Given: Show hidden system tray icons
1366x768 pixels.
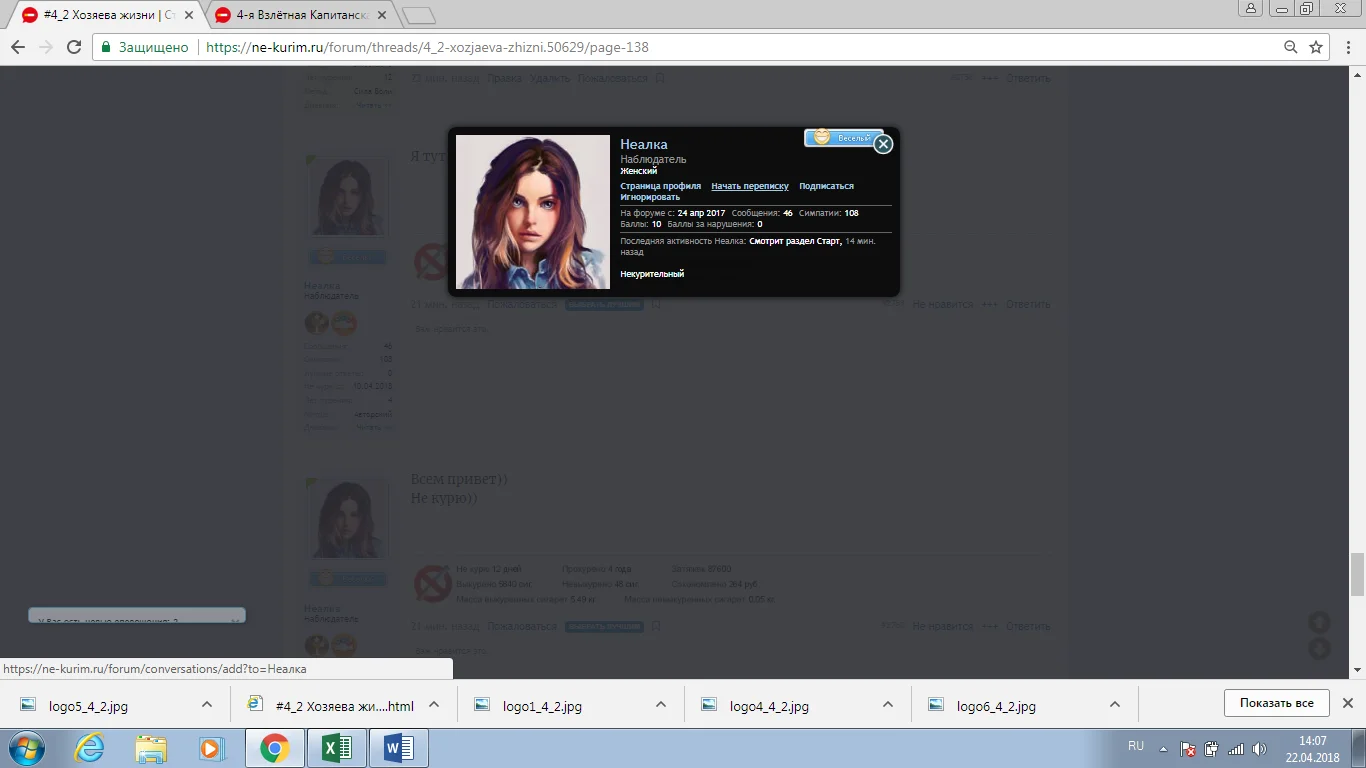Looking at the screenshot, I should [x=1163, y=748].
